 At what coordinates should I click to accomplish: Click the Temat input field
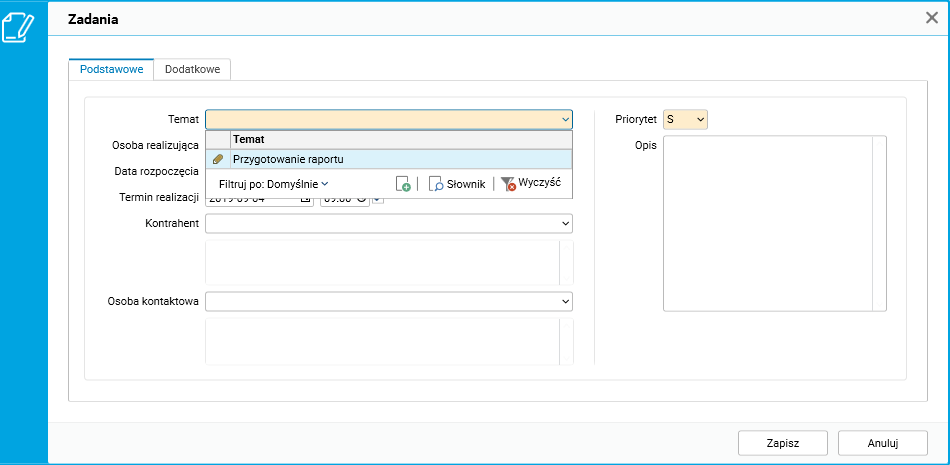tap(382, 120)
